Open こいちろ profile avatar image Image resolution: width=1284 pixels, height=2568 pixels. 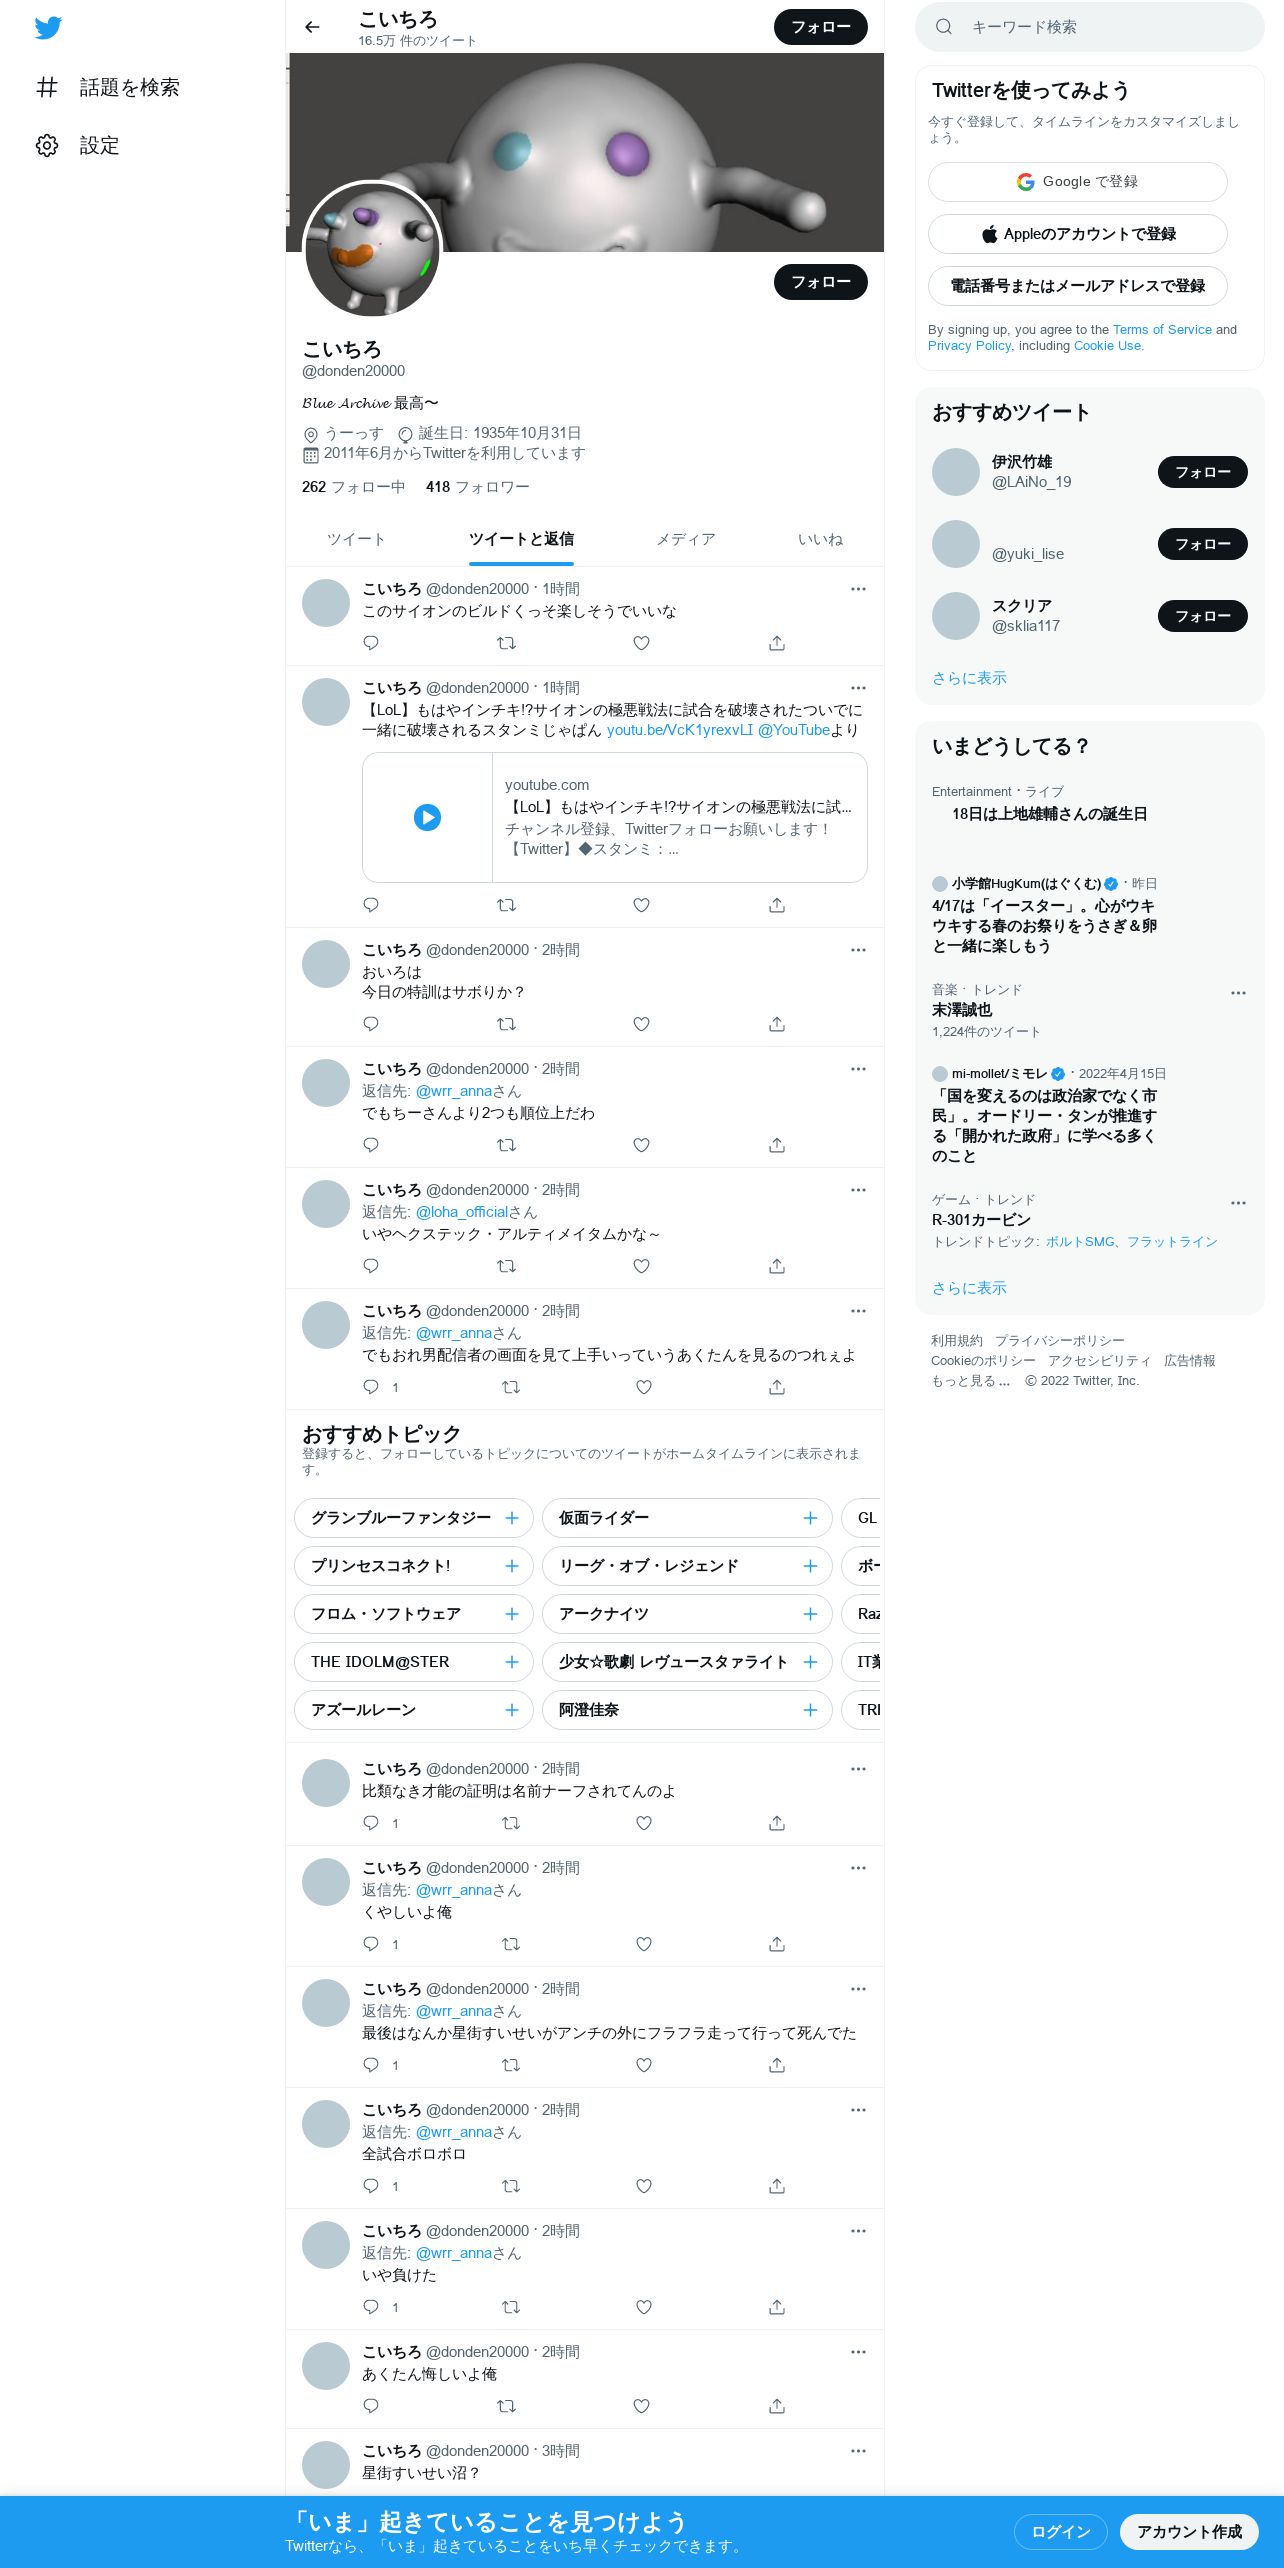(372, 250)
